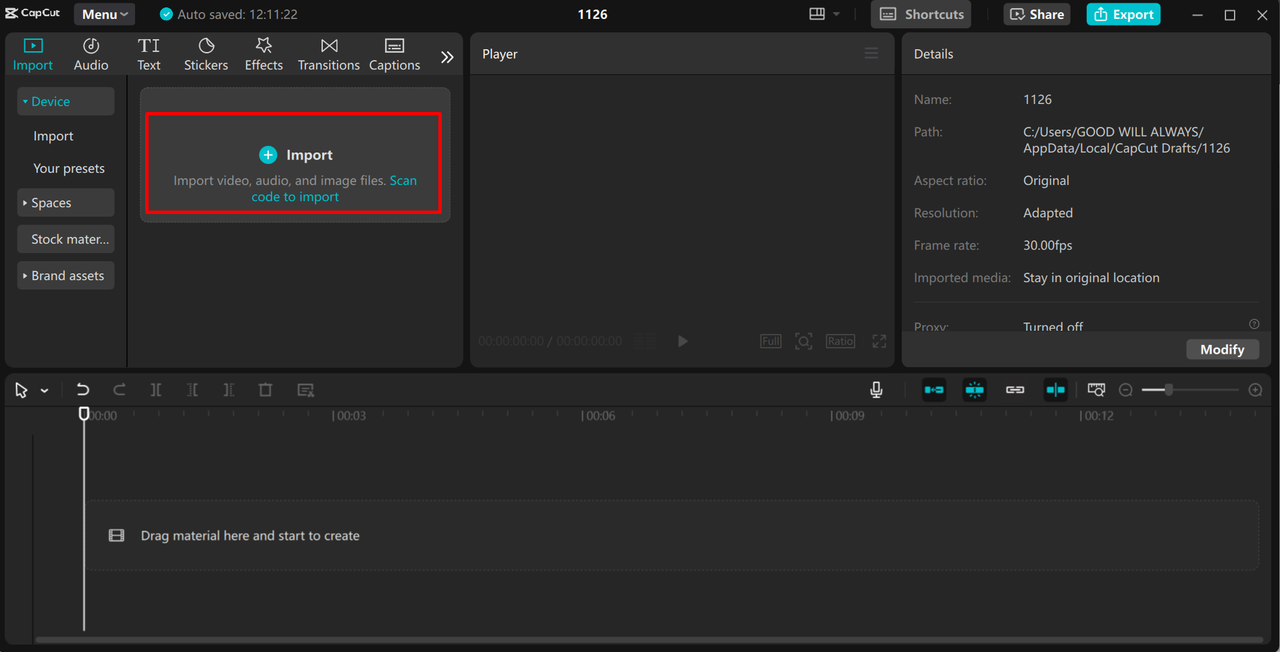This screenshot has width=1280, height=652.
Task: Open the Text tab
Action: pos(149,55)
